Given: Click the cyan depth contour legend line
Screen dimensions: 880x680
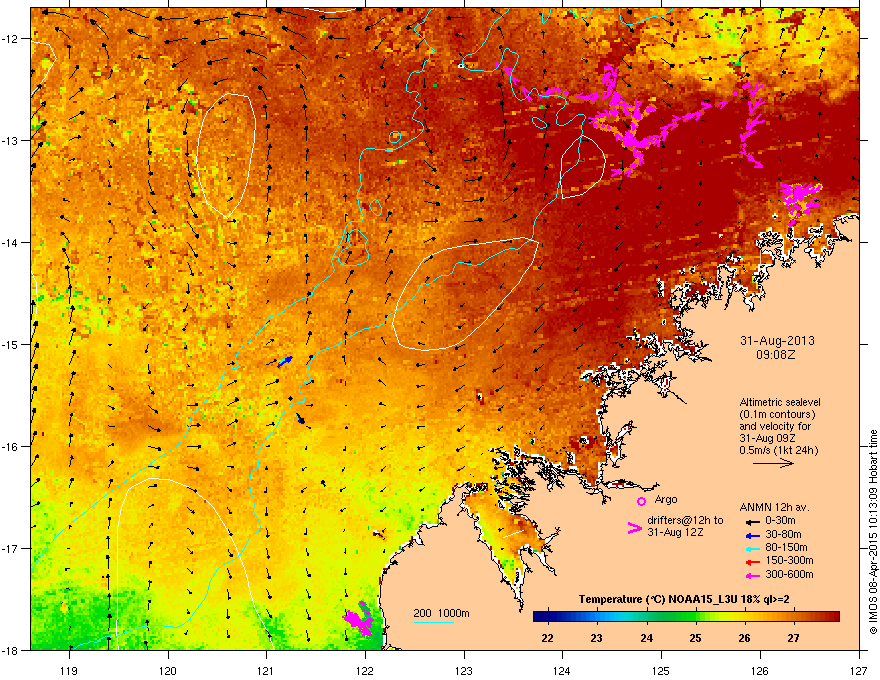Looking at the screenshot, I should click(433, 622).
